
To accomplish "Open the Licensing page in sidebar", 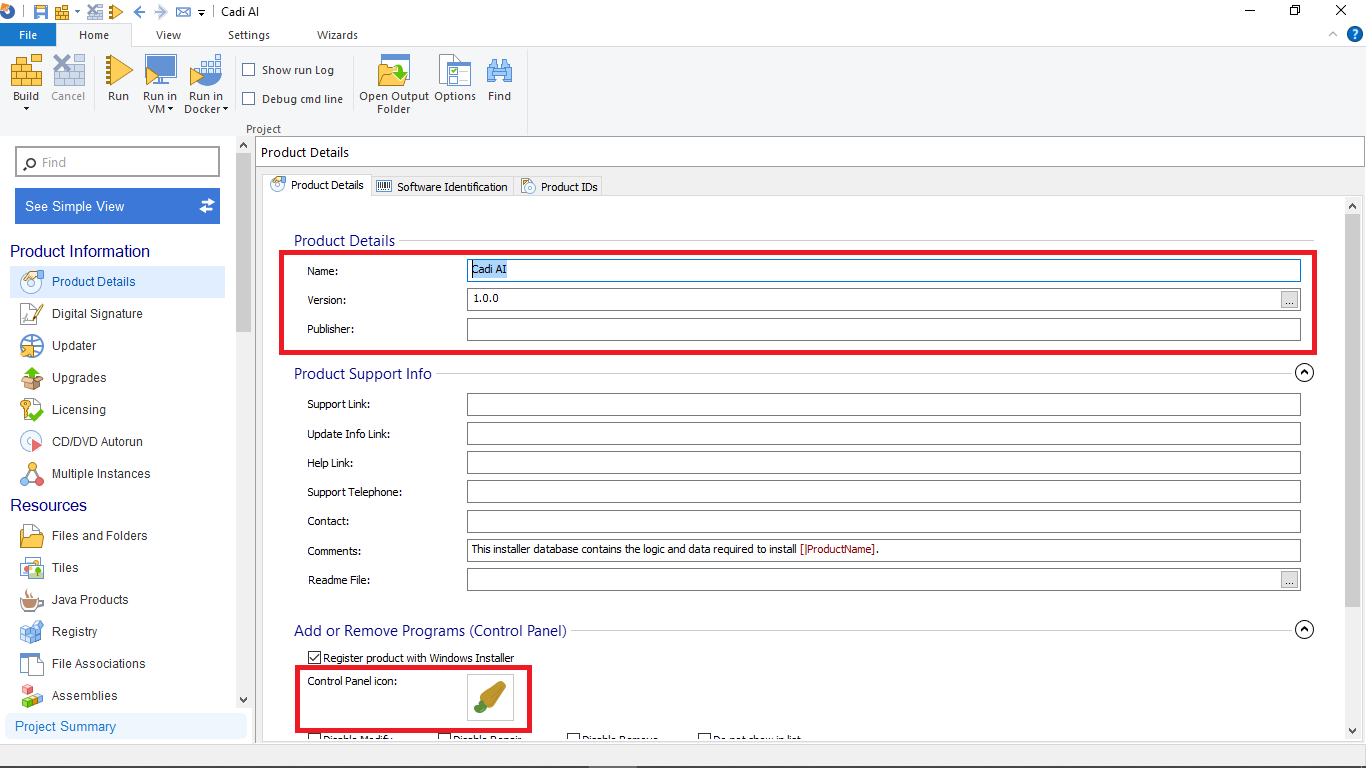I will pos(78,410).
